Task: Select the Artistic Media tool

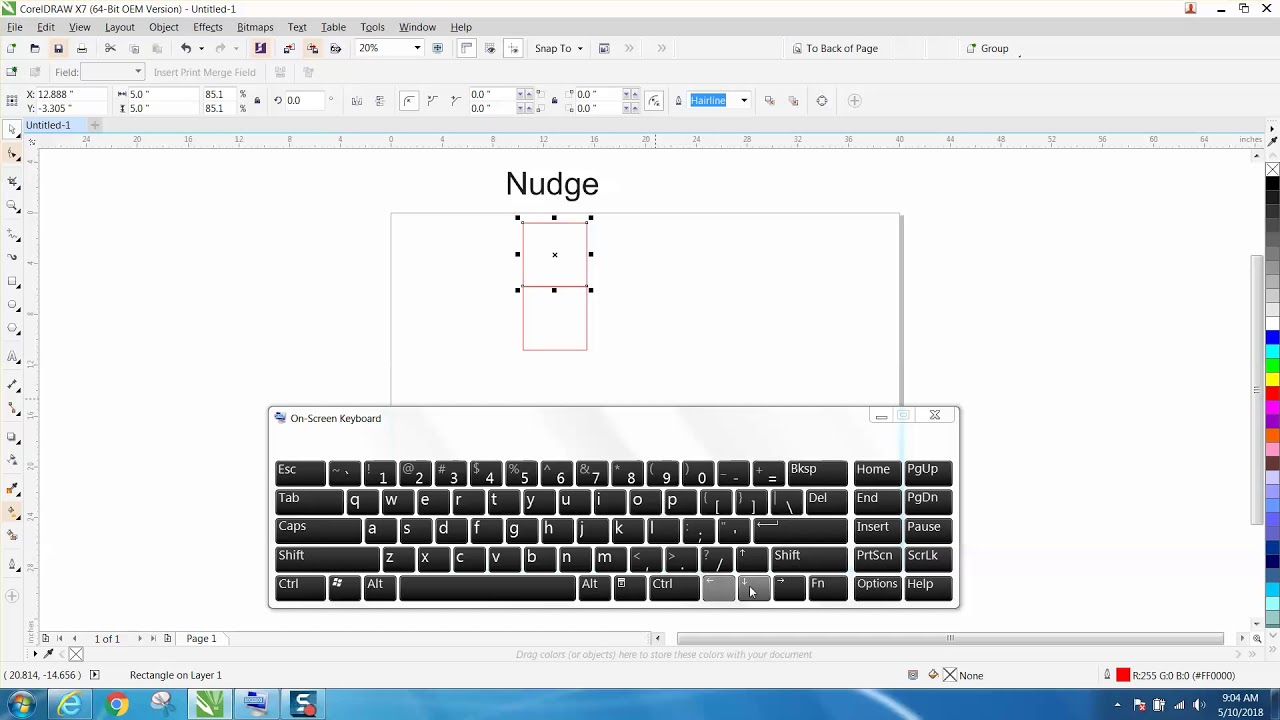Action: pos(12,257)
